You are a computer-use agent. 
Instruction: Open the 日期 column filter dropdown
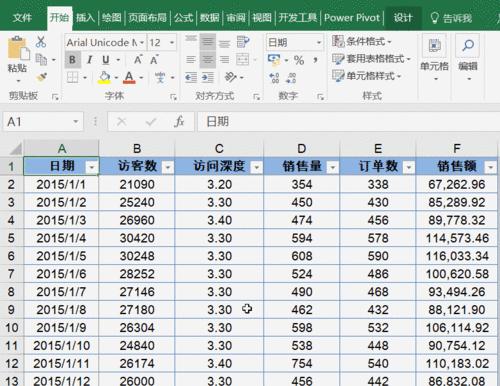92,167
